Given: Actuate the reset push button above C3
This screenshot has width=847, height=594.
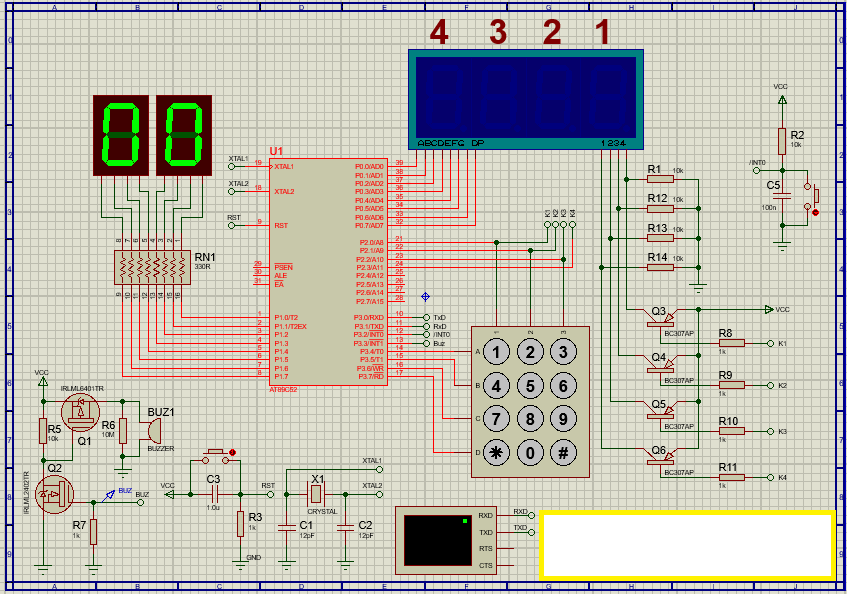Looking at the screenshot, I should (x=218, y=455).
